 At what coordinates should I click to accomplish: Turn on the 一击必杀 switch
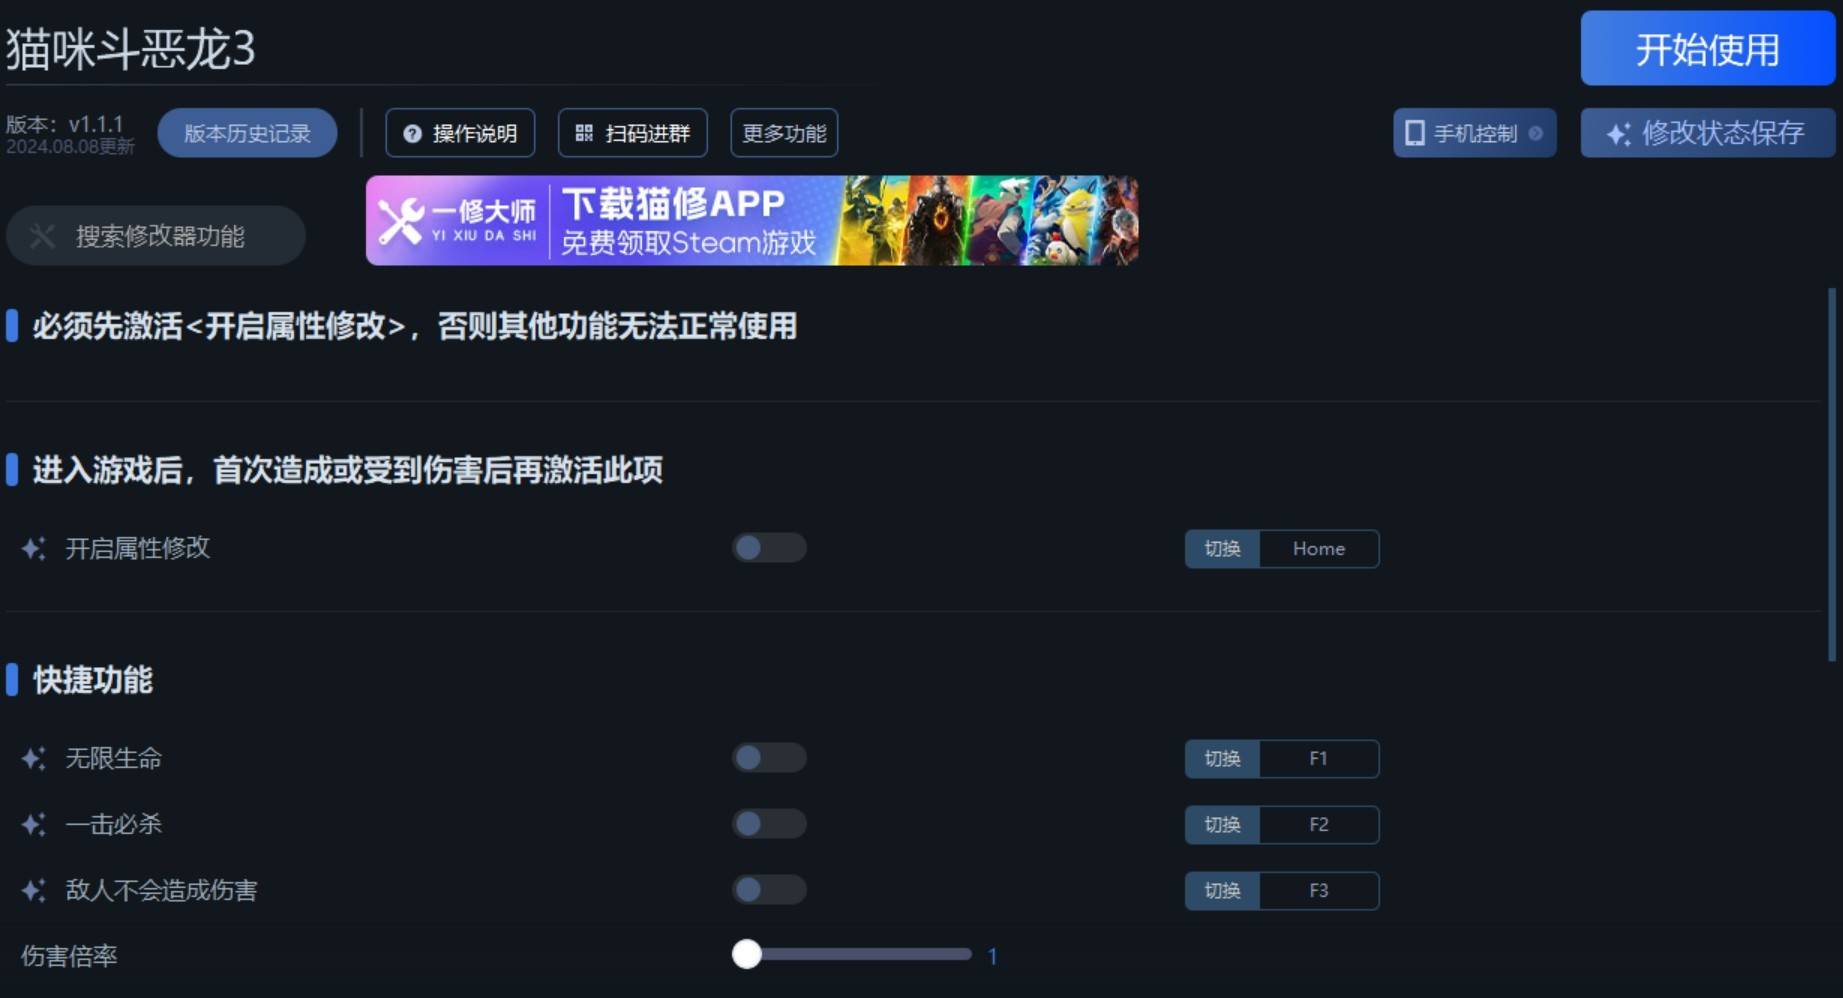769,824
